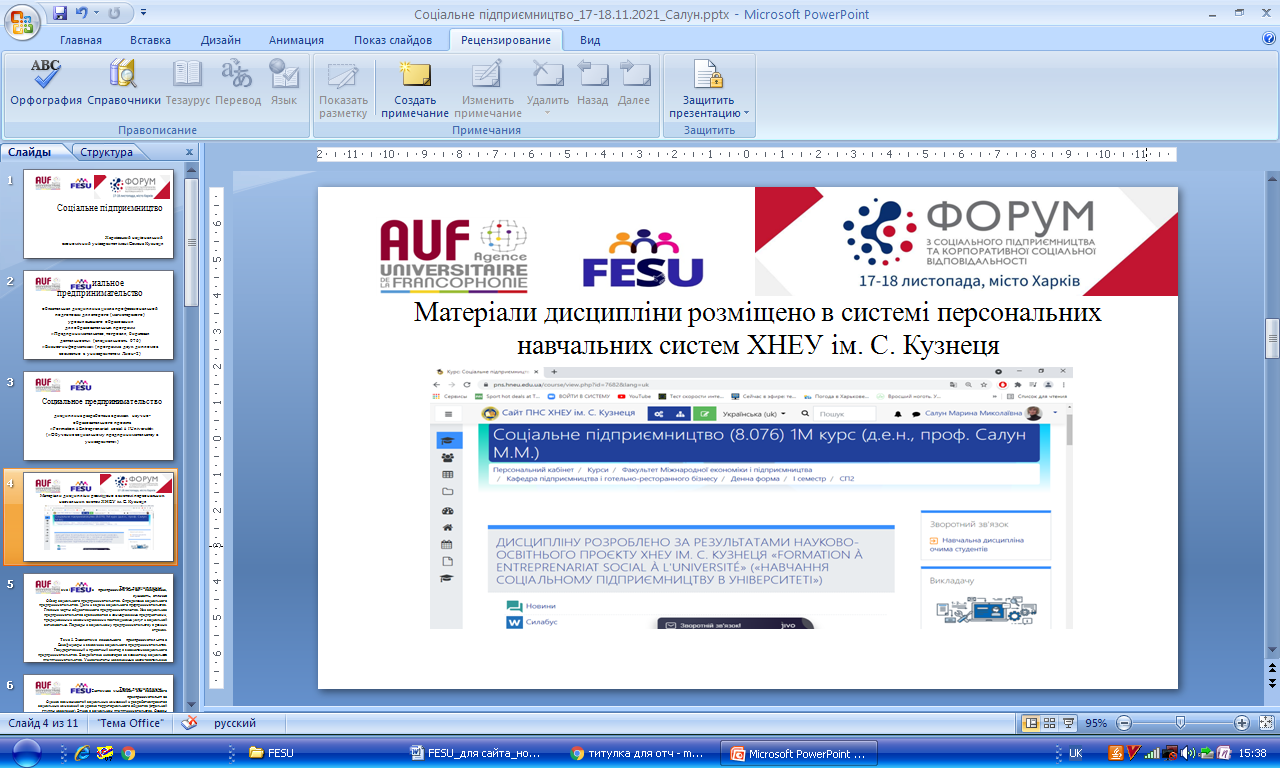Click the Удалить comment icon
Image resolution: width=1280 pixels, height=768 pixels.
pos(548,75)
